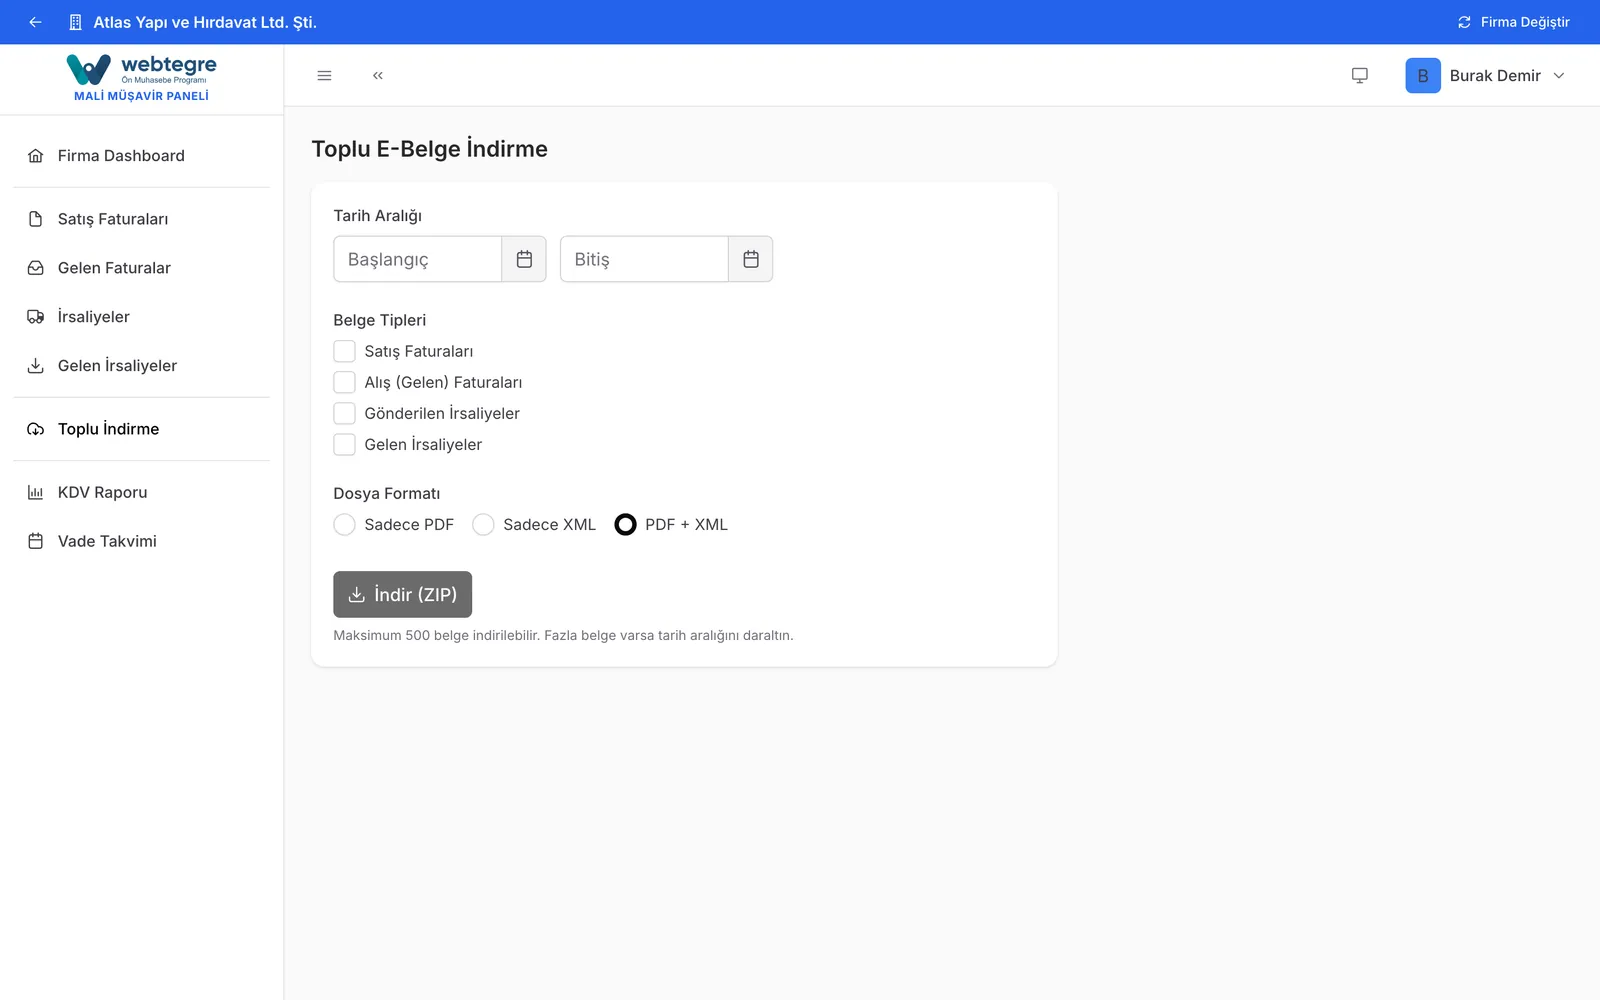Click the monitor display icon

point(1360,76)
